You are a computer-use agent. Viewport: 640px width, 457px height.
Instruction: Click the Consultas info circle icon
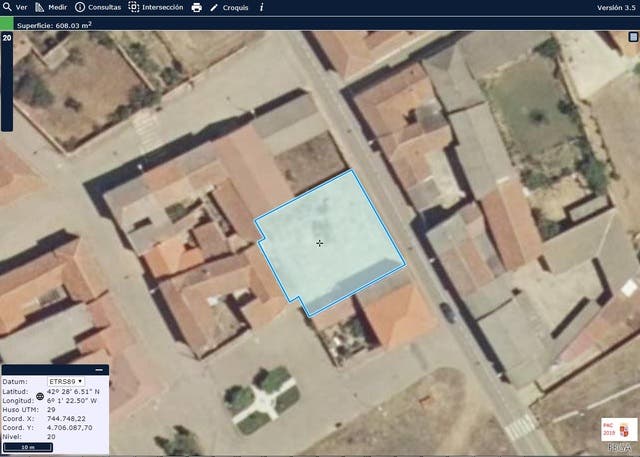(80, 7)
